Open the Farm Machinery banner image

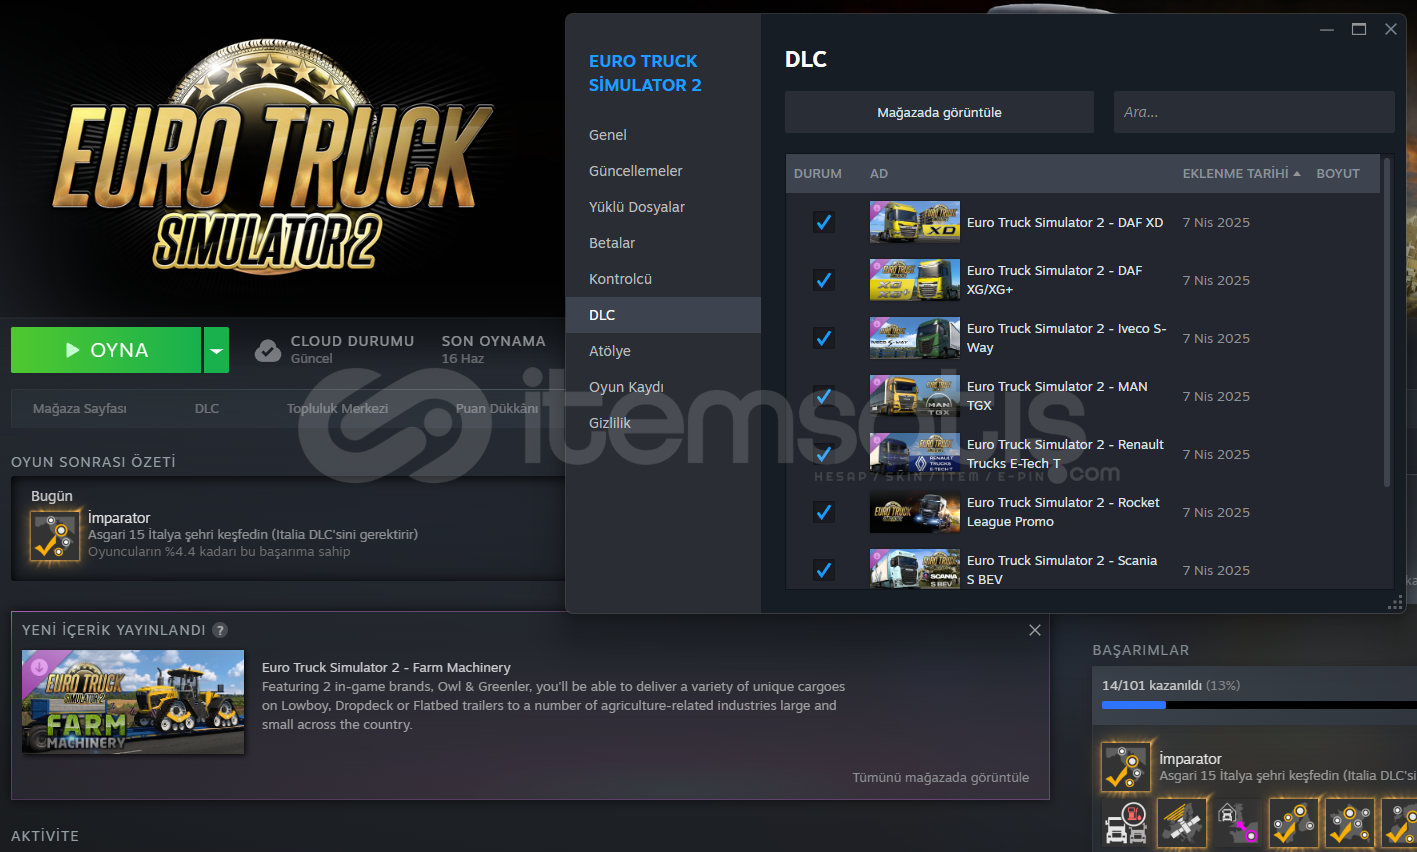(x=133, y=702)
